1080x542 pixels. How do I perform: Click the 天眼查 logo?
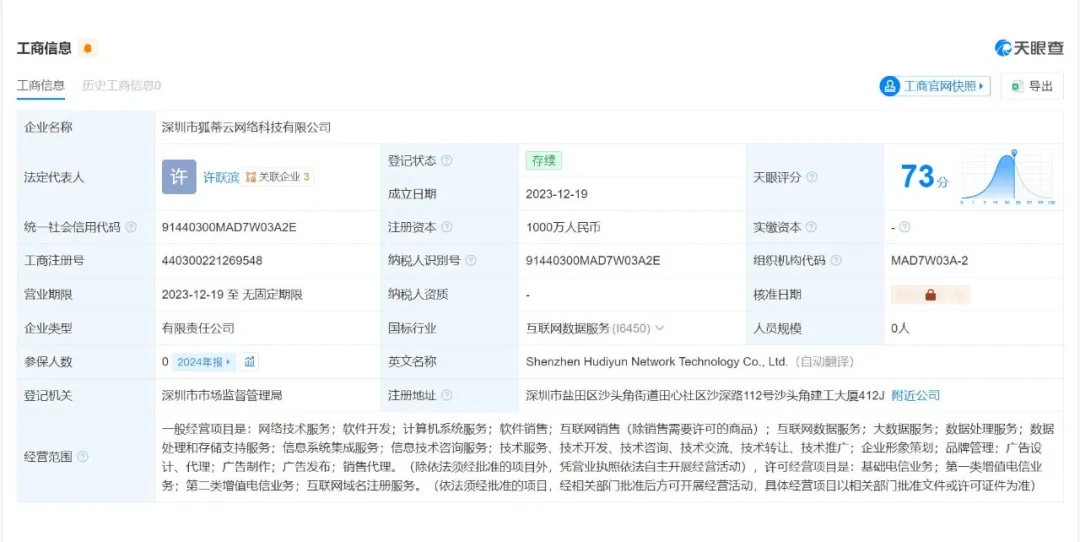[1029, 48]
